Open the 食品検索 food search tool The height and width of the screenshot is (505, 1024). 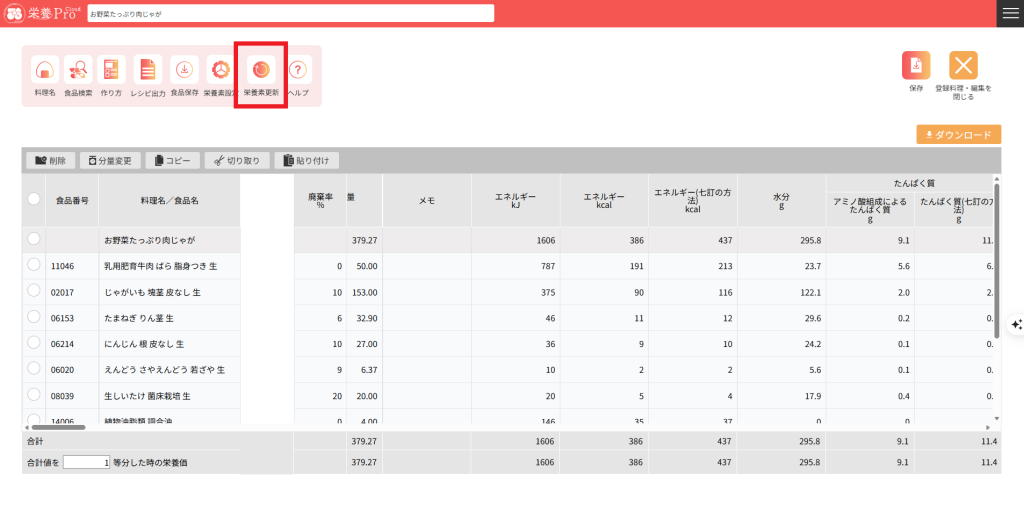(78, 71)
